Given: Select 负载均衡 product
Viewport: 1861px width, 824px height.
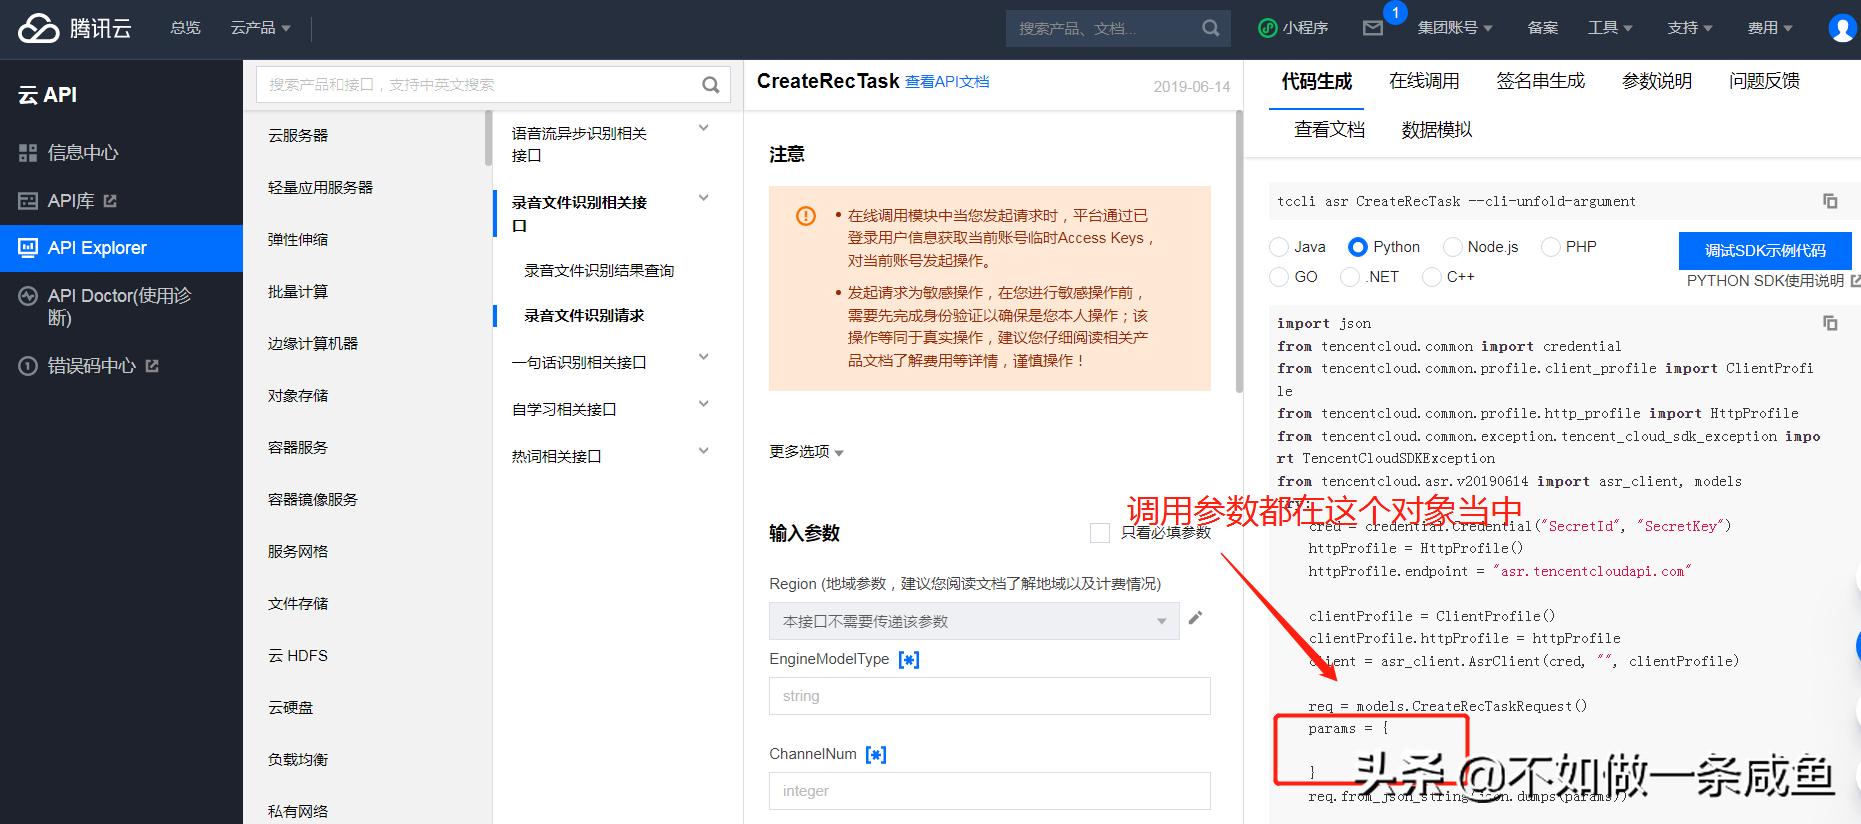Looking at the screenshot, I should (x=298, y=760).
